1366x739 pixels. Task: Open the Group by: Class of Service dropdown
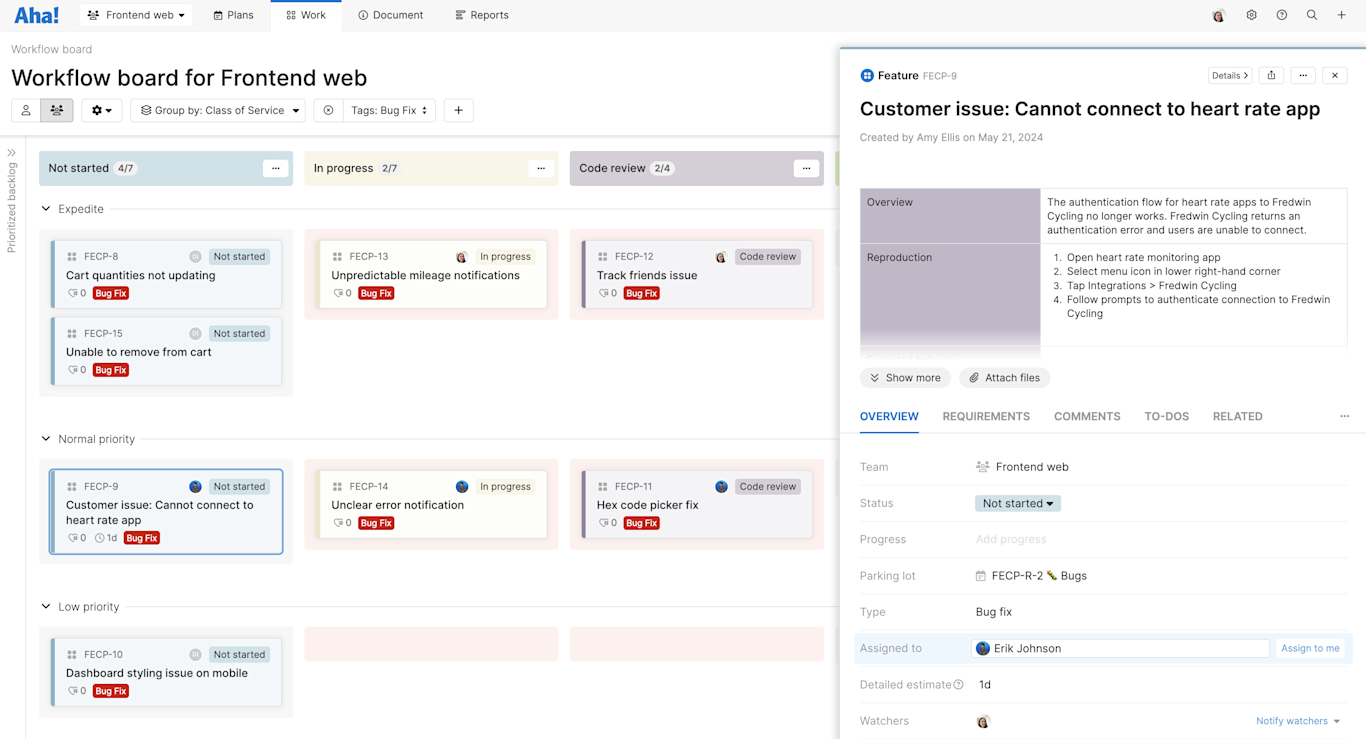pos(217,110)
